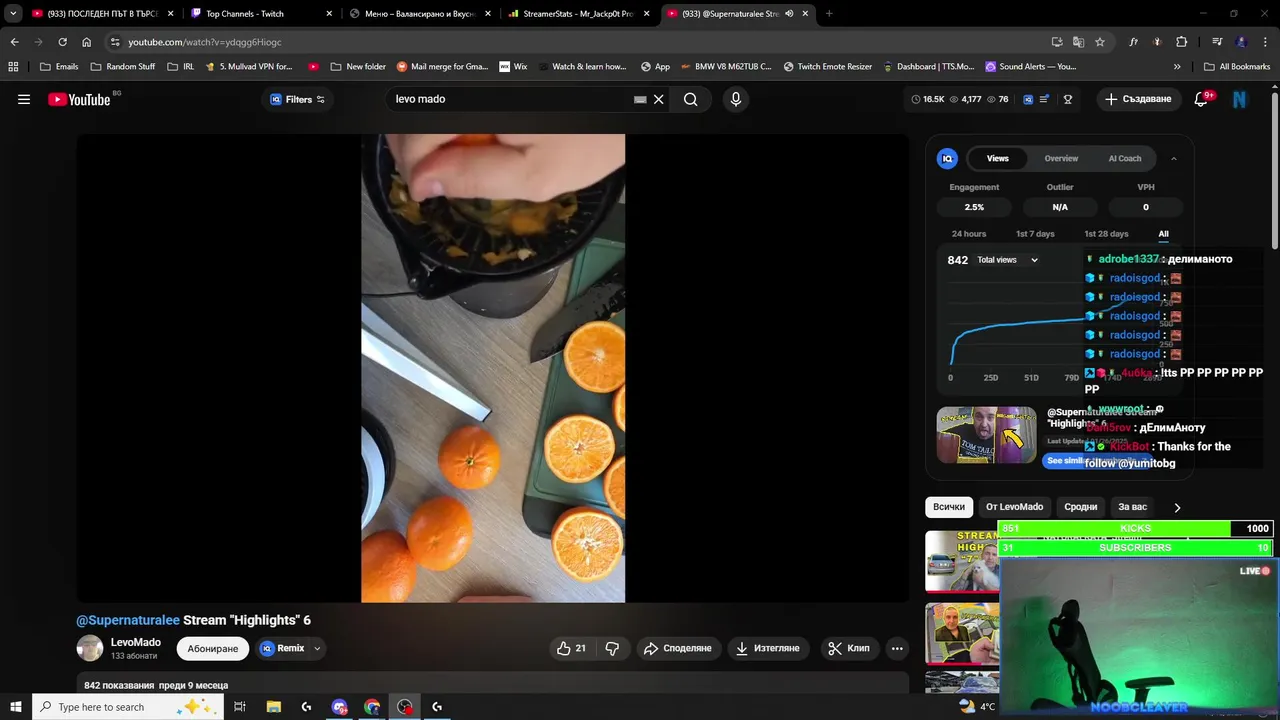Clear the levo mado search text
This screenshot has width=1280, height=720.
pos(659,99)
